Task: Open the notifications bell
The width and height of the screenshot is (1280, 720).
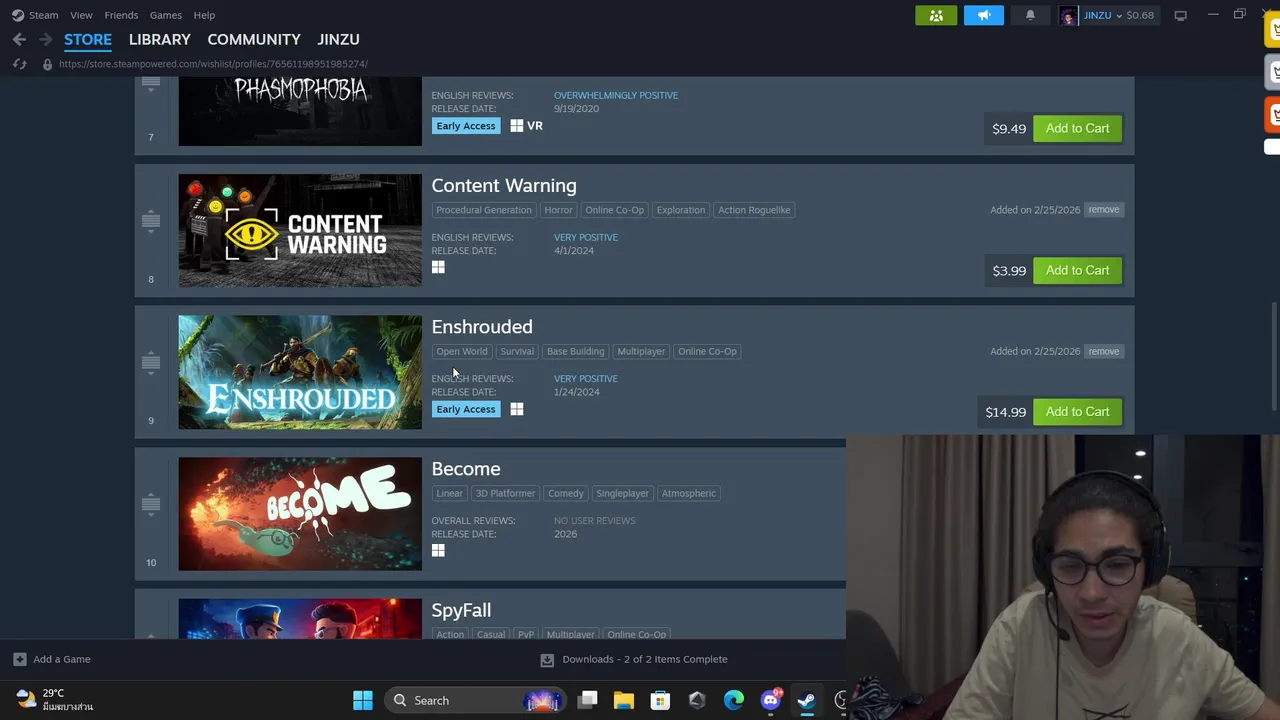Action: [x=1030, y=15]
